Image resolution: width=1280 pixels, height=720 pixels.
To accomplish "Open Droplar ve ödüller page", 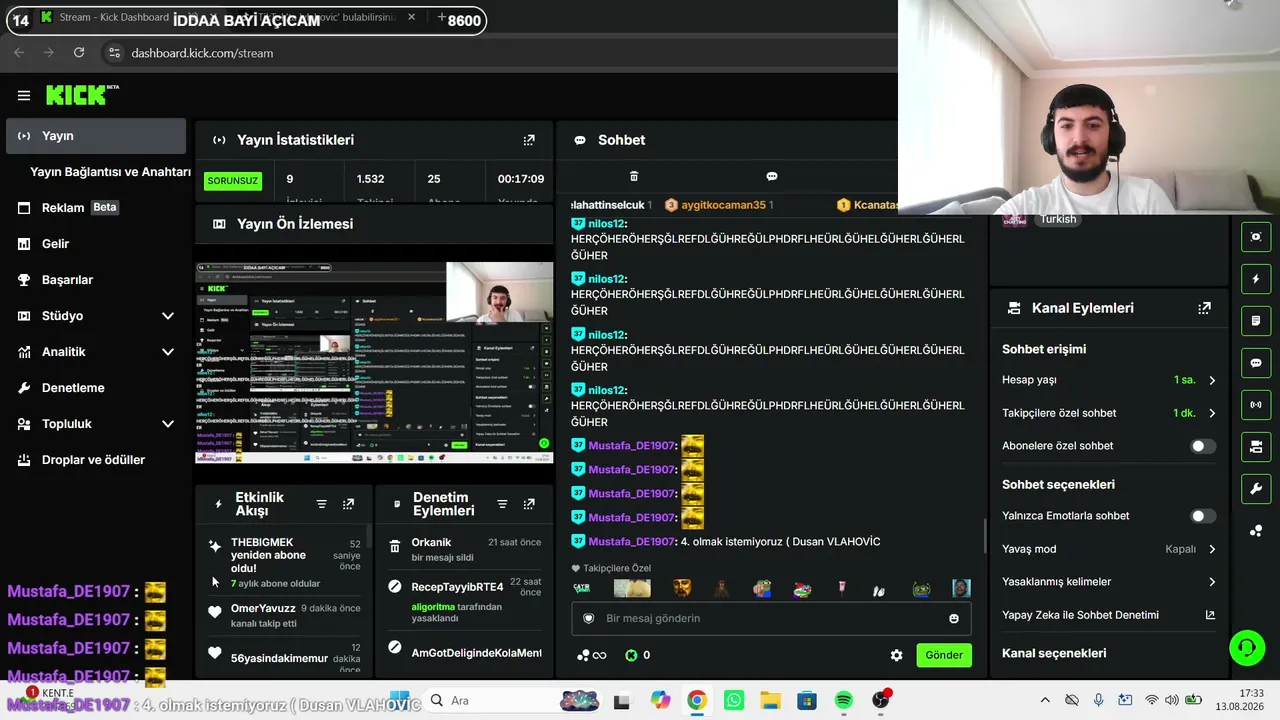I will click(x=96, y=460).
